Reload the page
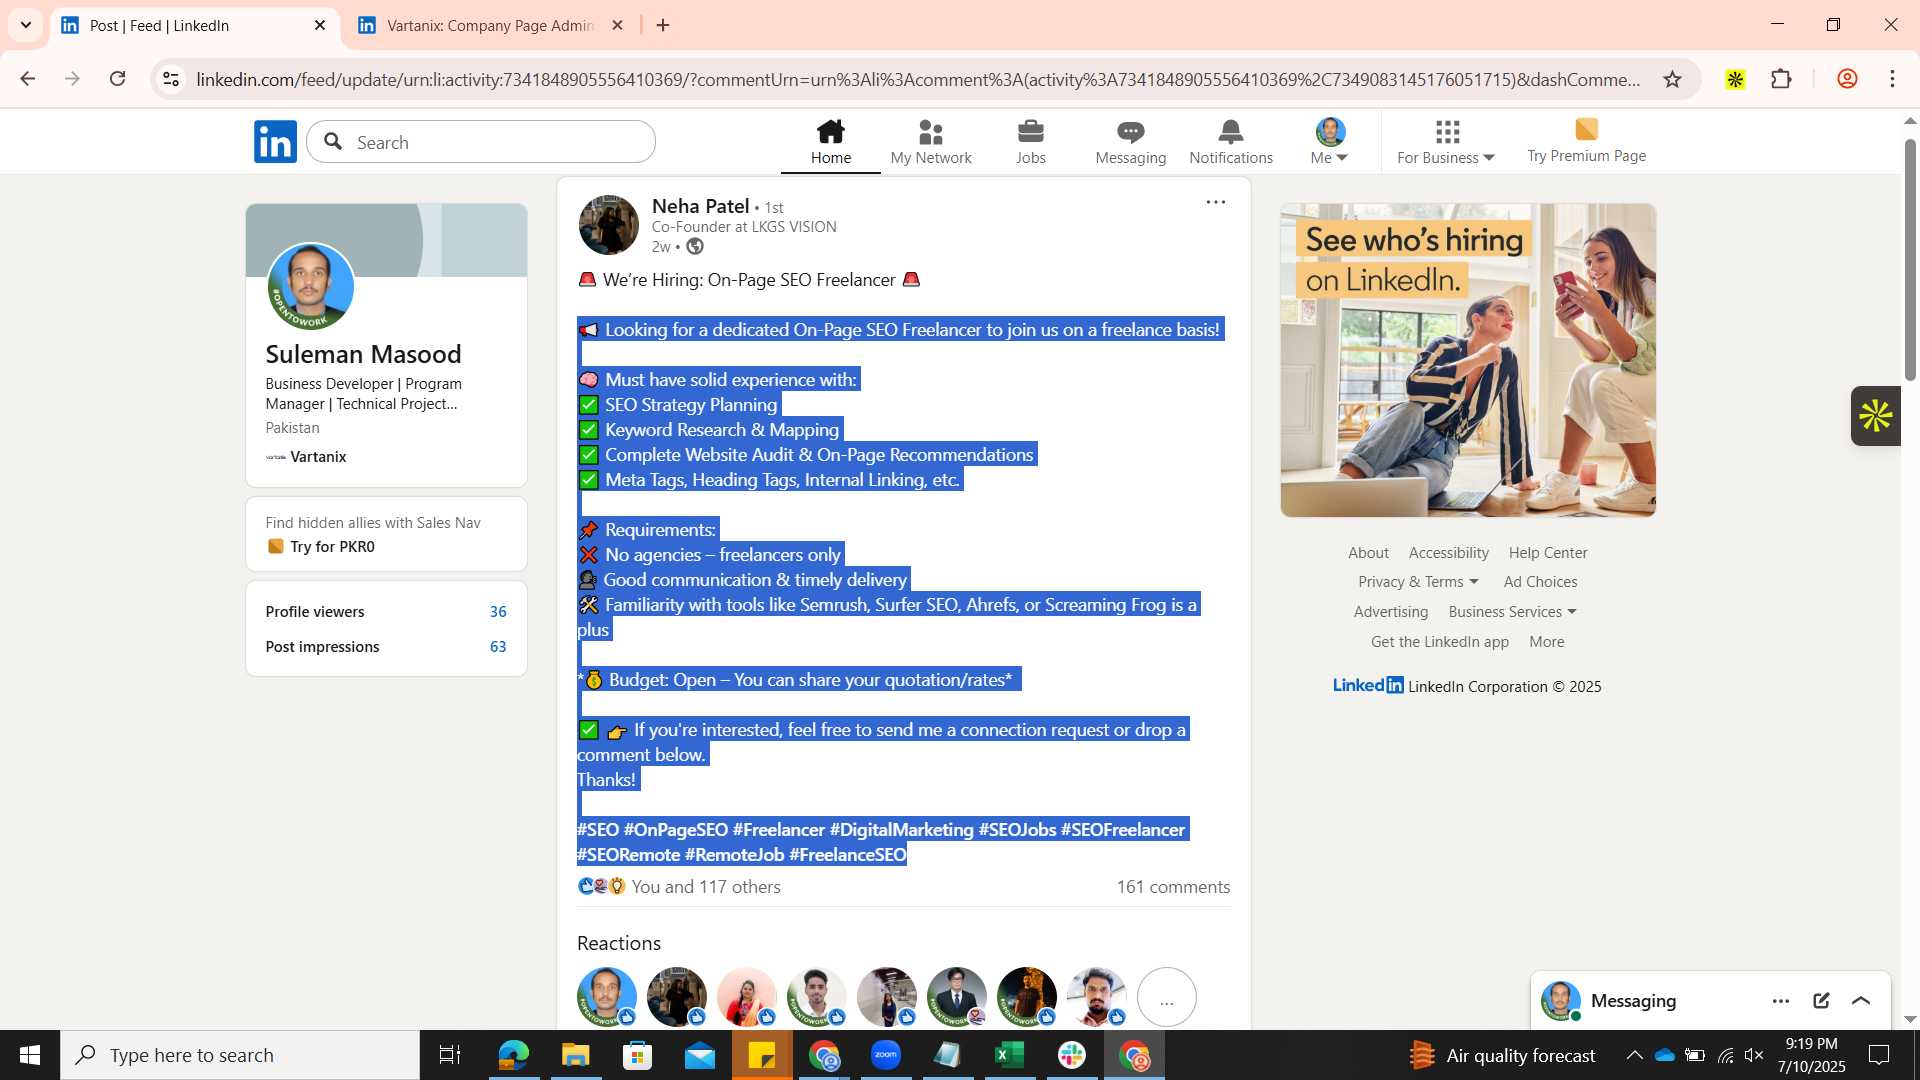Image resolution: width=1920 pixels, height=1080 pixels. [x=117, y=79]
